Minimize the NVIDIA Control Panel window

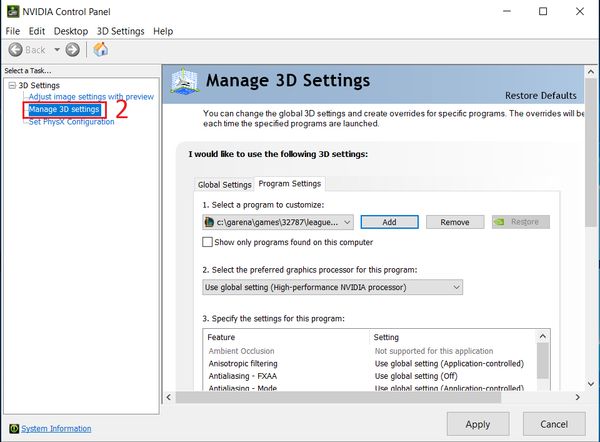point(507,11)
